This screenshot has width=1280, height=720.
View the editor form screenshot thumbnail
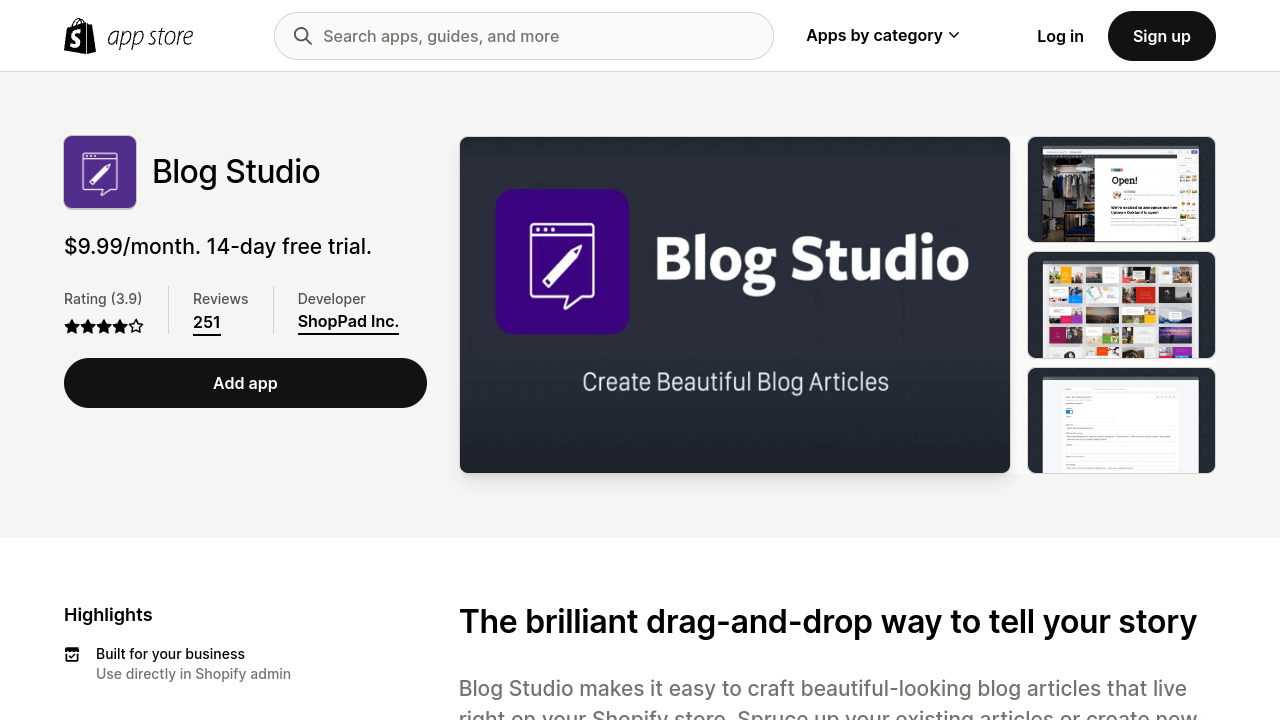(1121, 420)
